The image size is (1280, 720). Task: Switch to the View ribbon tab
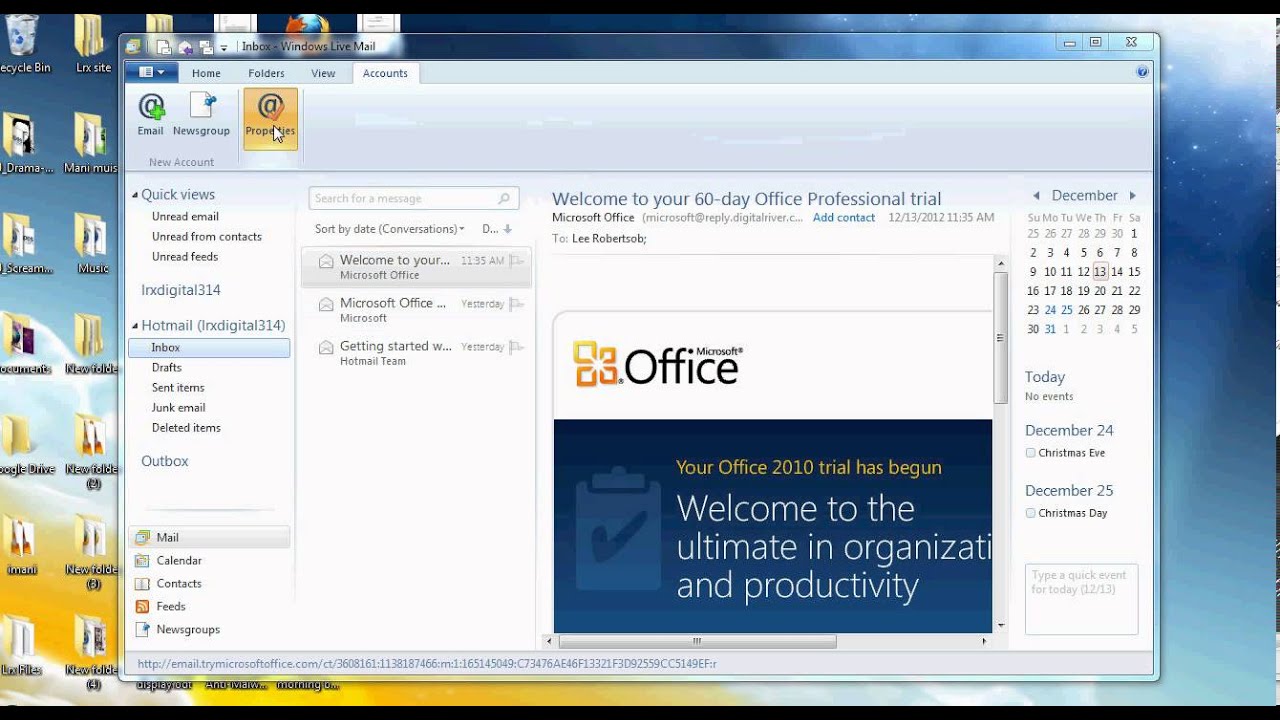(323, 73)
